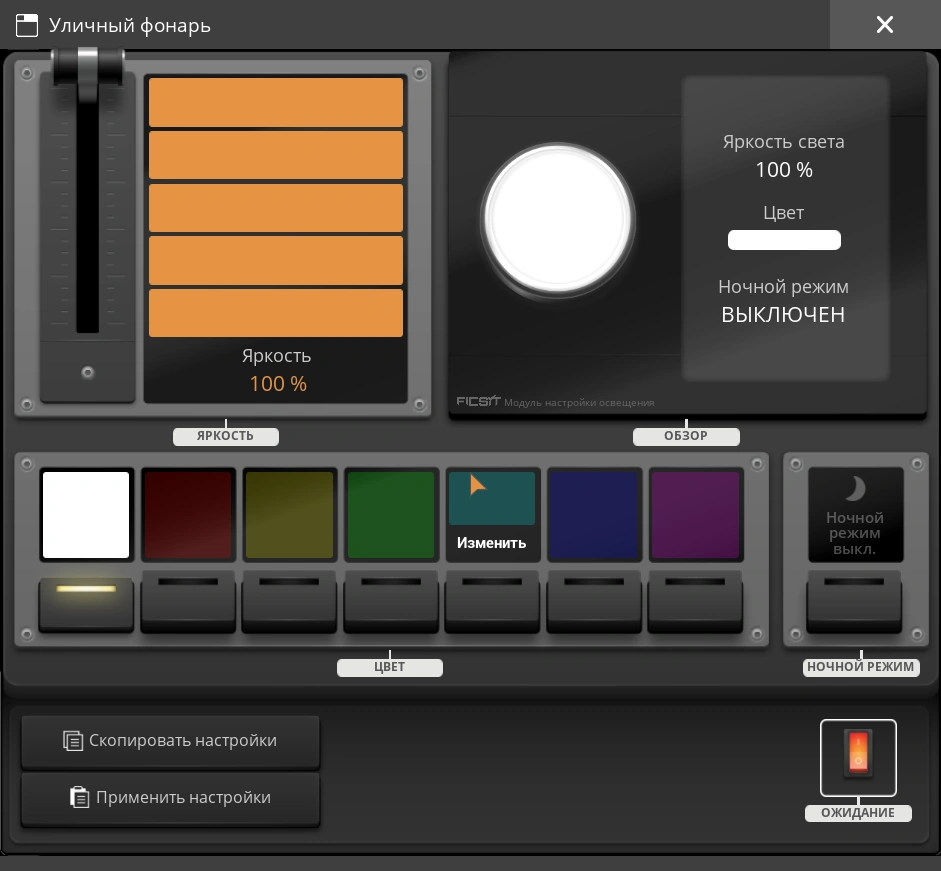Image resolution: width=941 pixels, height=871 pixels.
Task: Select the white color swatch
Action: [x=86, y=515]
